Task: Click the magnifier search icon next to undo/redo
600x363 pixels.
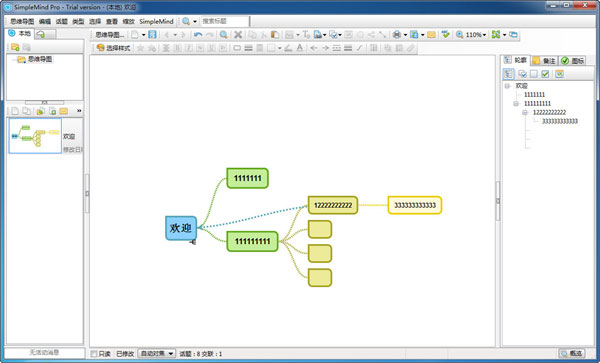Action: (223, 35)
